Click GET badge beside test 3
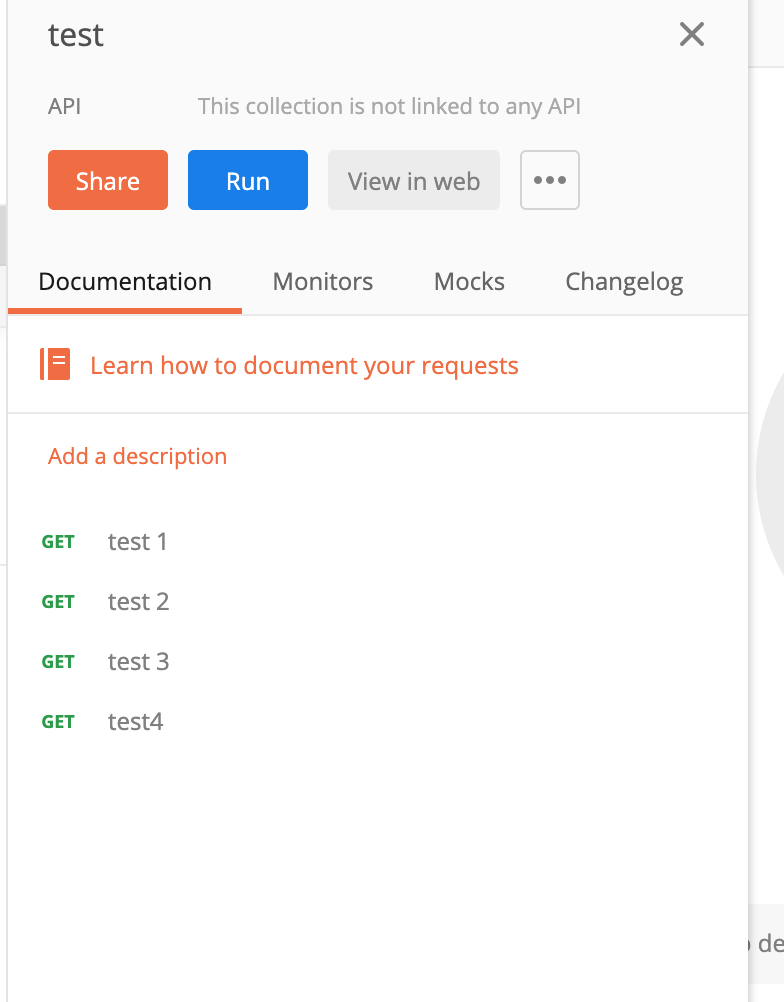The height and width of the screenshot is (1002, 784). click(x=58, y=662)
